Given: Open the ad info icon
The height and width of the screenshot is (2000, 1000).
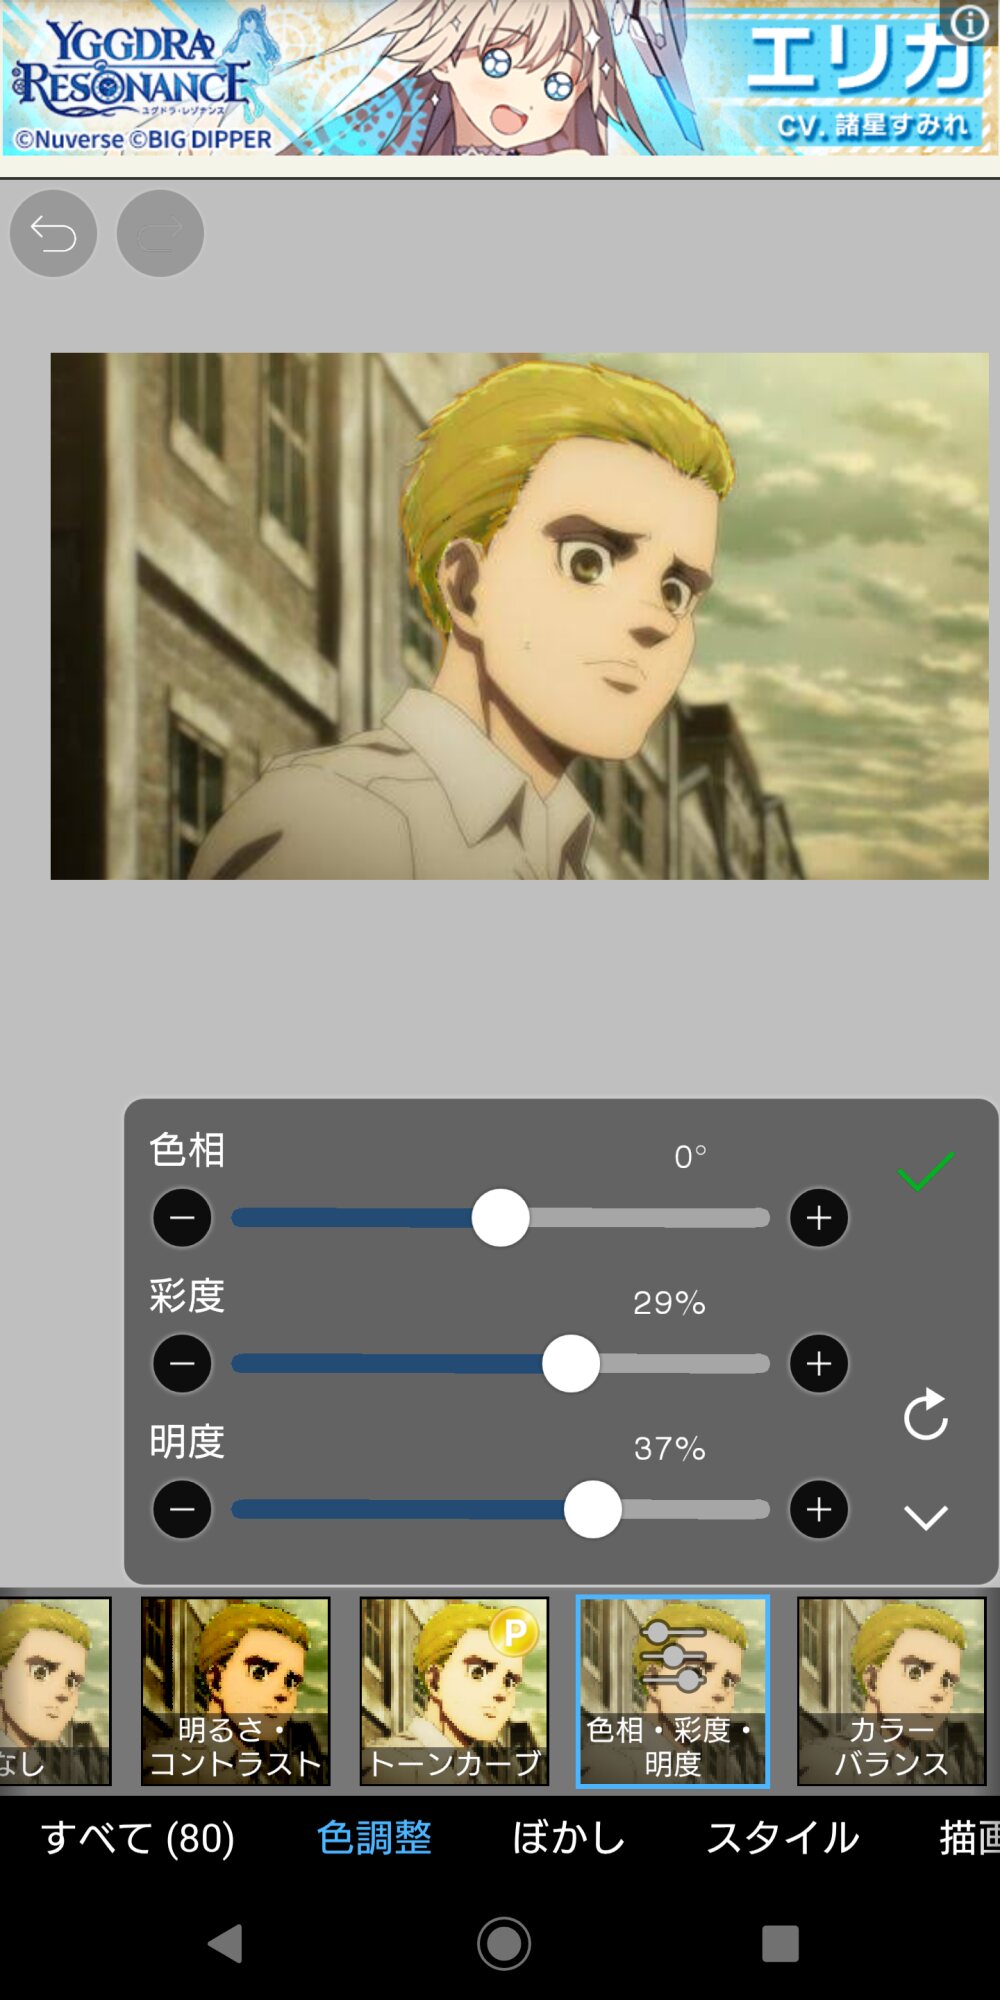Looking at the screenshot, I should click(x=969, y=22).
